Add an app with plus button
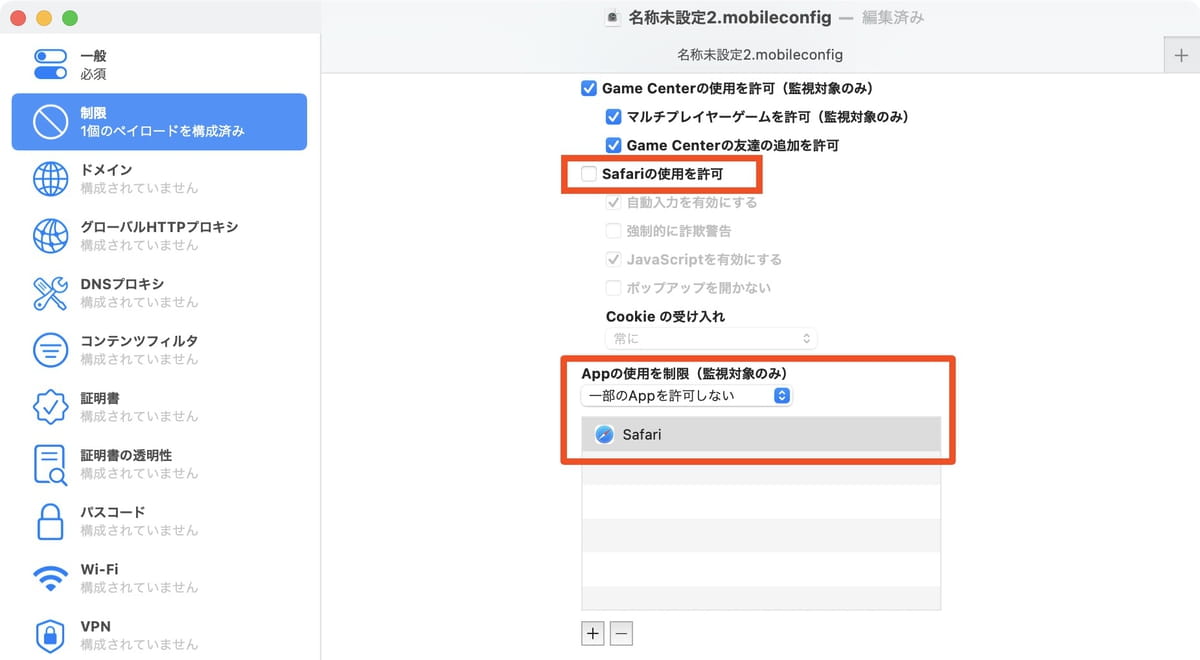The width and height of the screenshot is (1200, 660). click(593, 633)
